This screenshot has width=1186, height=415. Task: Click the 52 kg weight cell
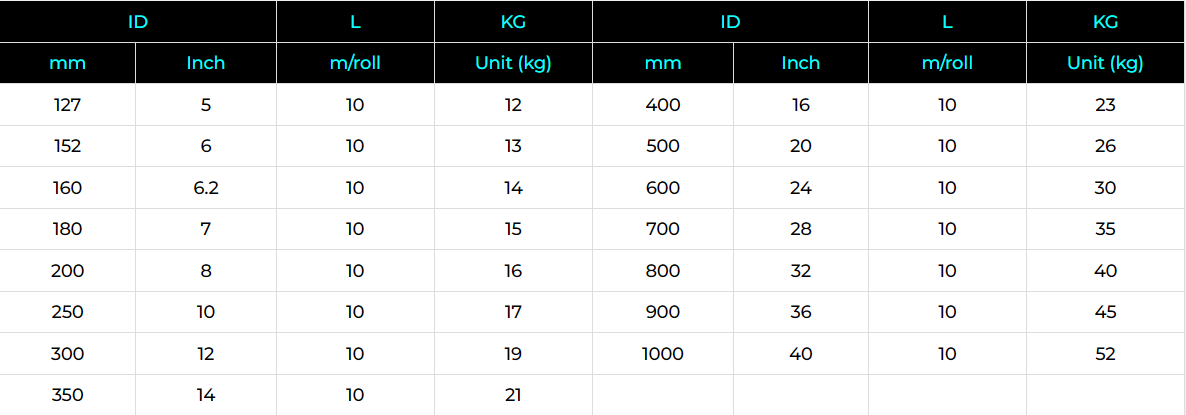coord(1105,354)
